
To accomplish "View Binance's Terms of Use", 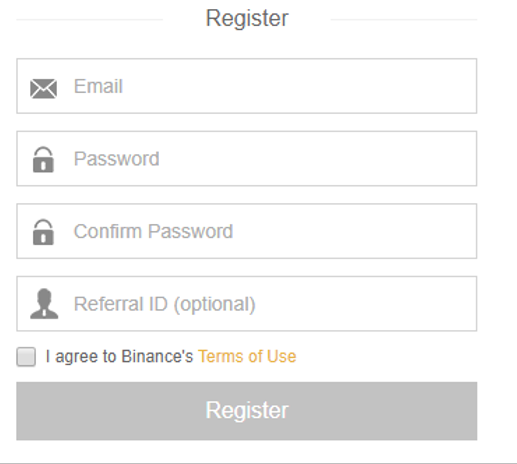I will [247, 356].
